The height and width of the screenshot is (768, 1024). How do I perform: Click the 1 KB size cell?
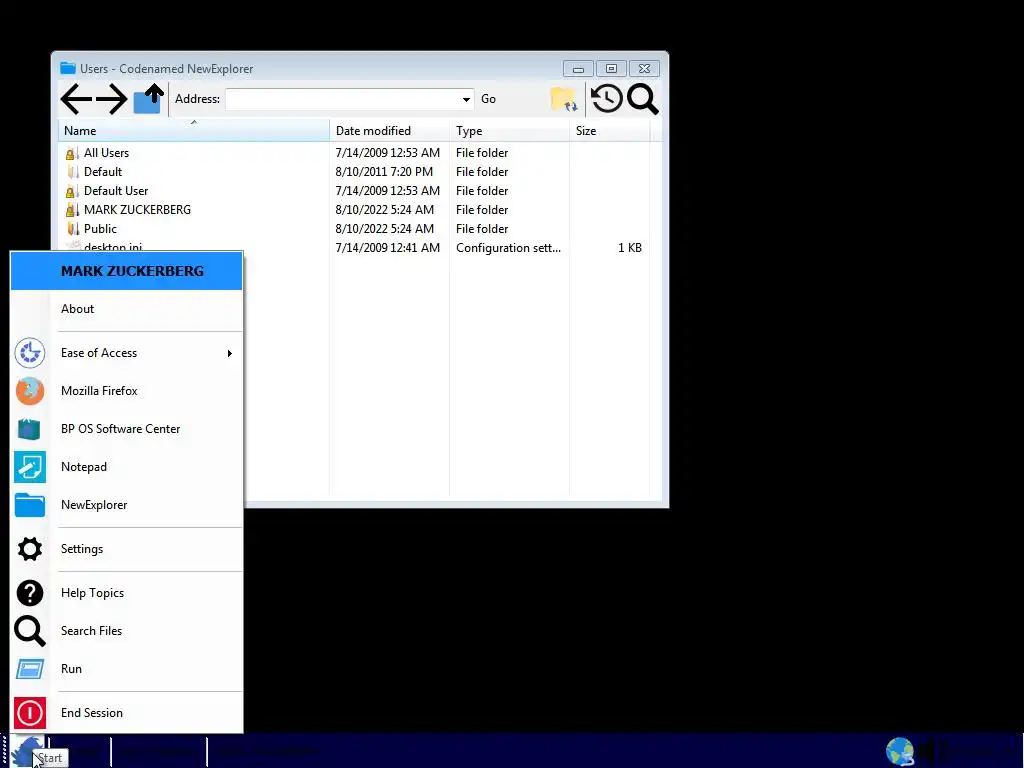[630, 248]
